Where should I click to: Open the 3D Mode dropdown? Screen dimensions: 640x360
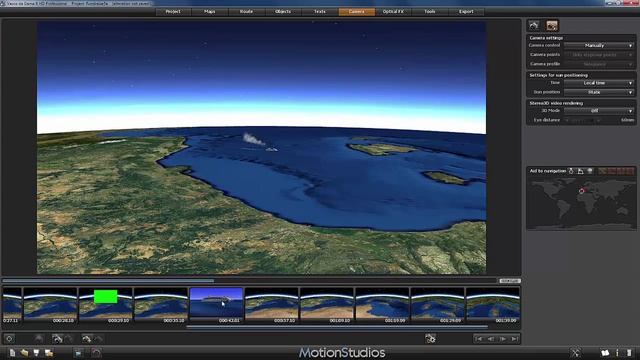(599, 111)
